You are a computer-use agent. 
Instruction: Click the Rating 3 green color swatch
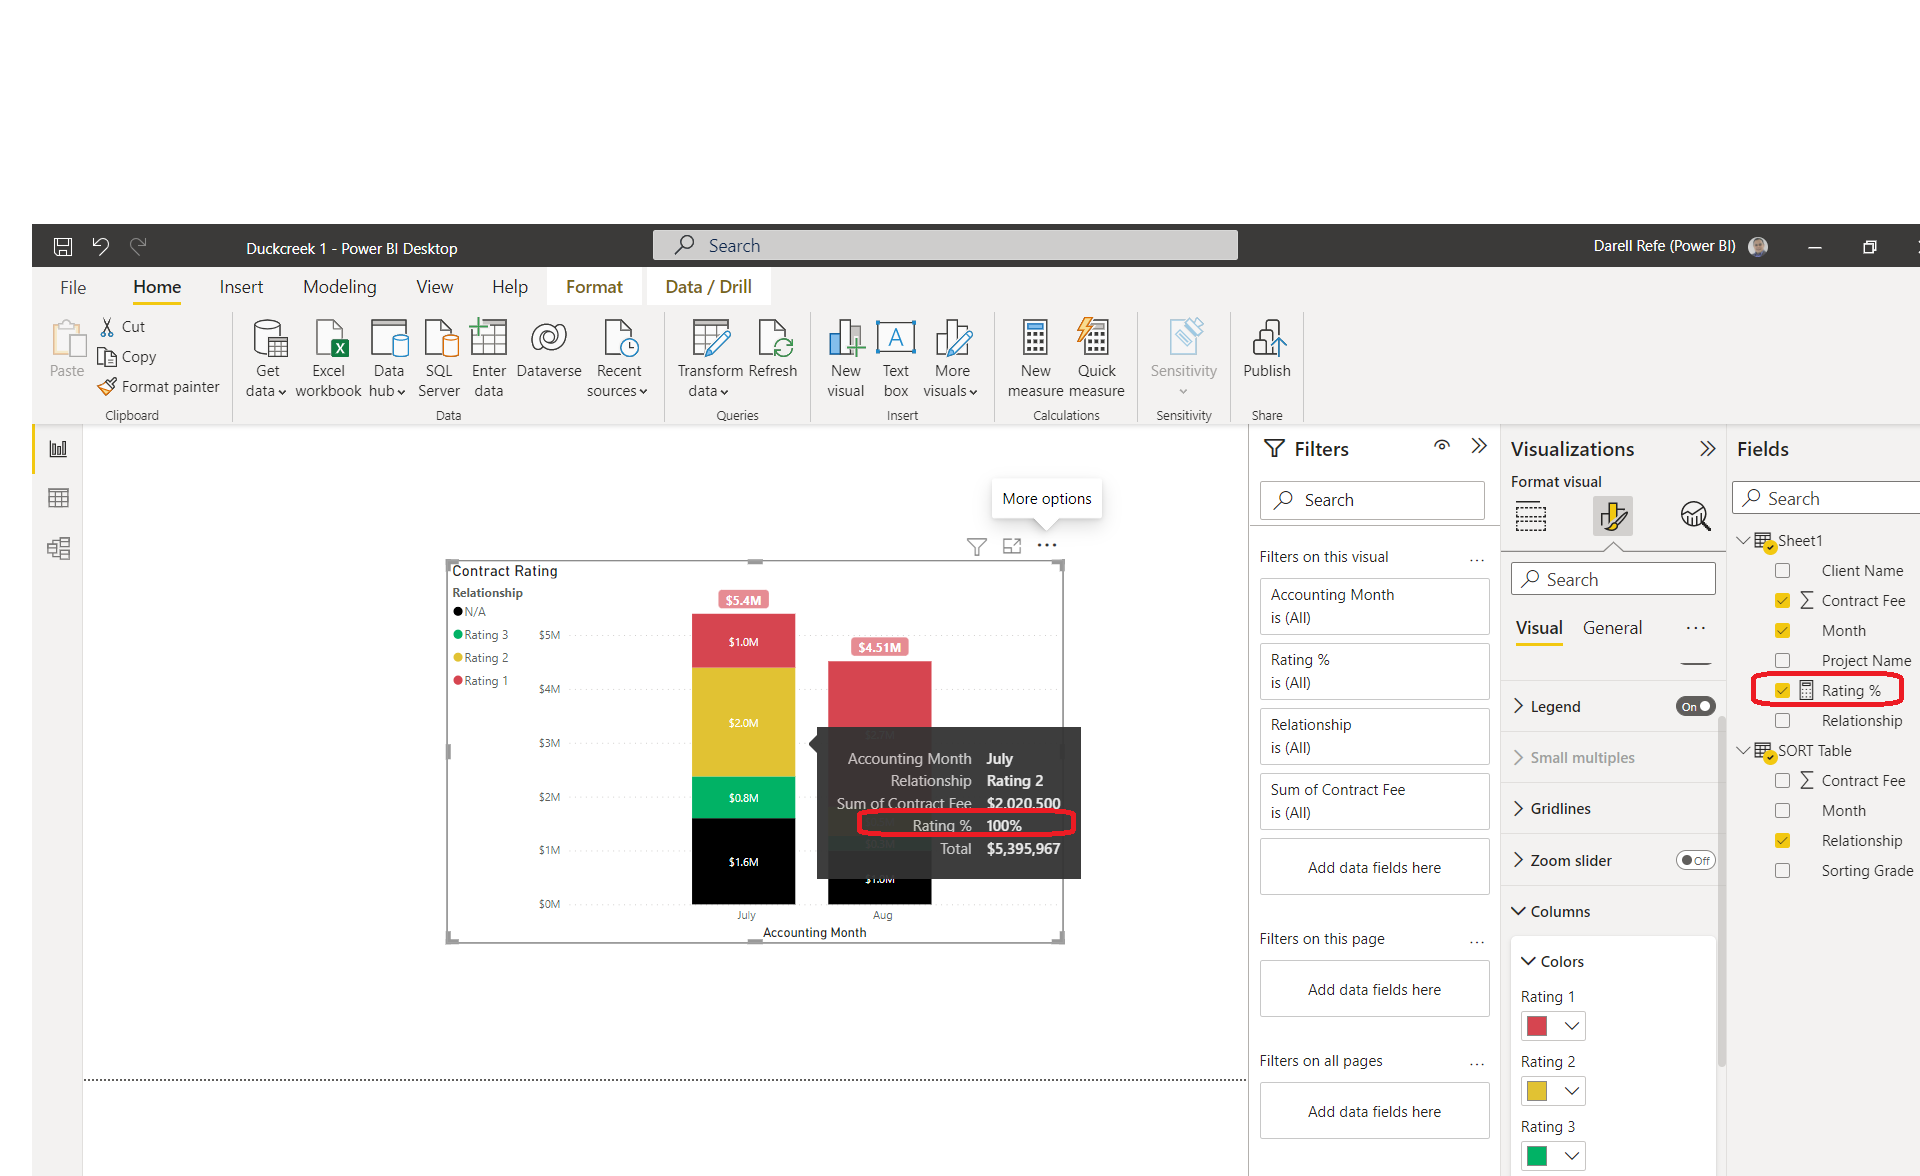[x=1538, y=1156]
